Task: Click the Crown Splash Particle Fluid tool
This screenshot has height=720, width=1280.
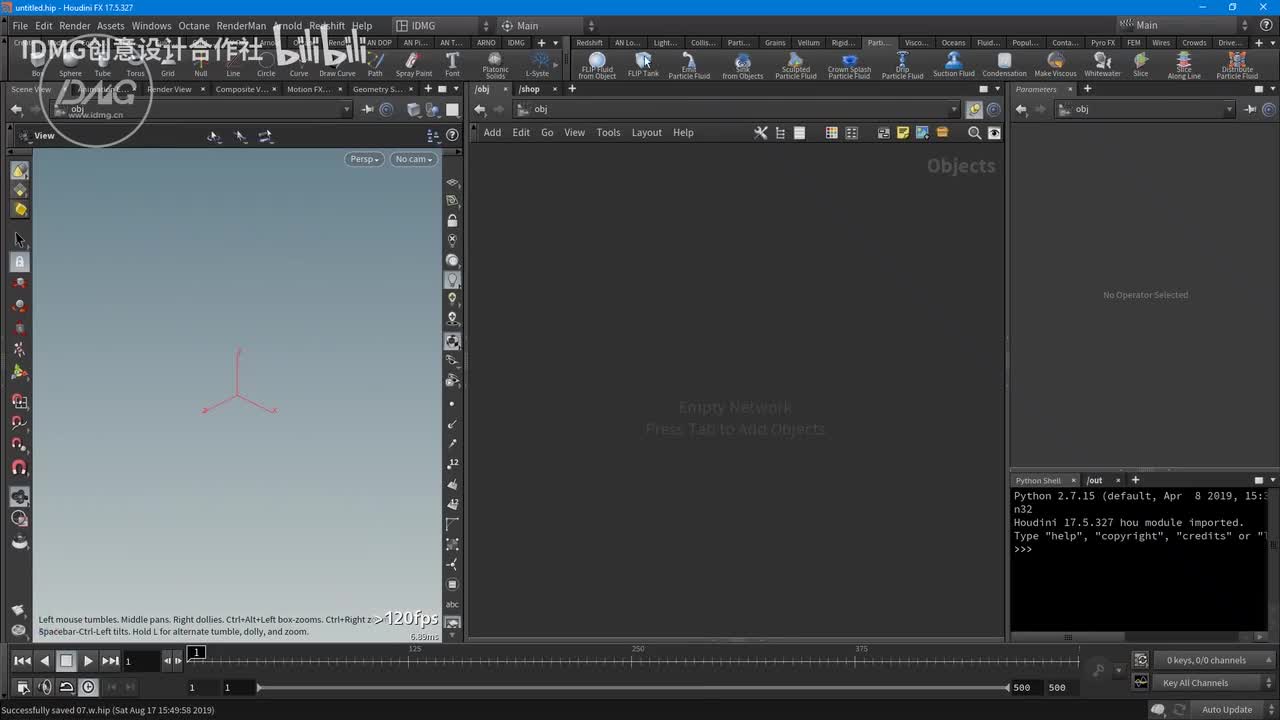Action: tap(849, 66)
